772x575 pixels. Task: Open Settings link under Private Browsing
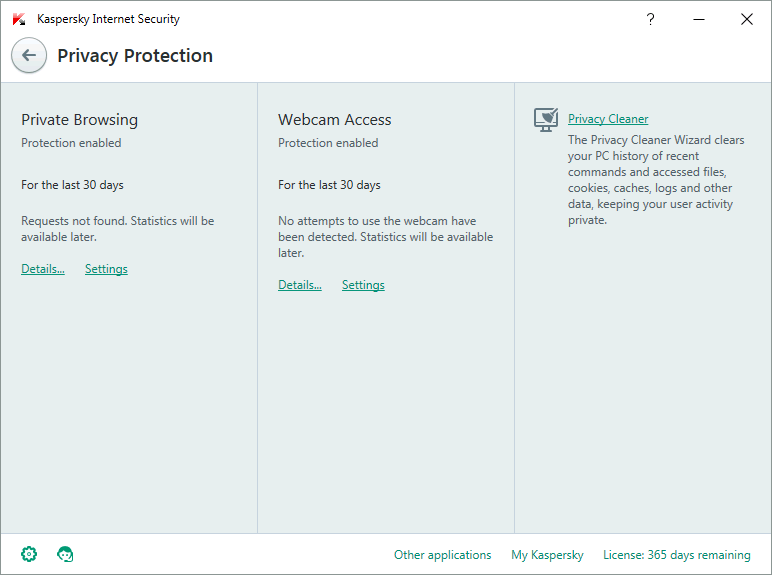point(106,269)
